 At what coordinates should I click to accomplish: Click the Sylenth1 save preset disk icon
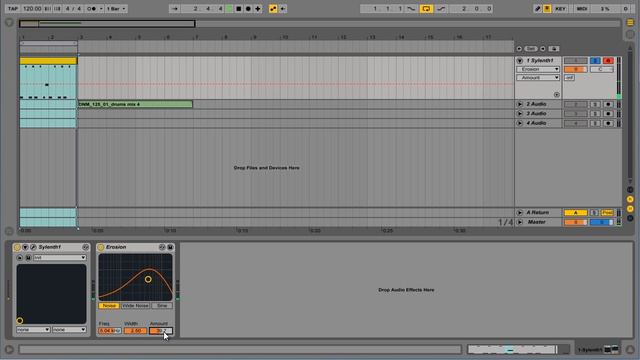(28, 258)
